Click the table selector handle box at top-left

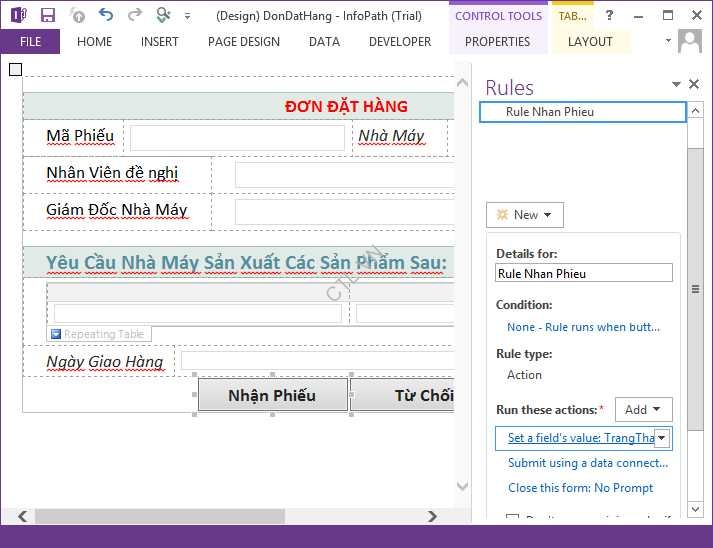(15, 69)
